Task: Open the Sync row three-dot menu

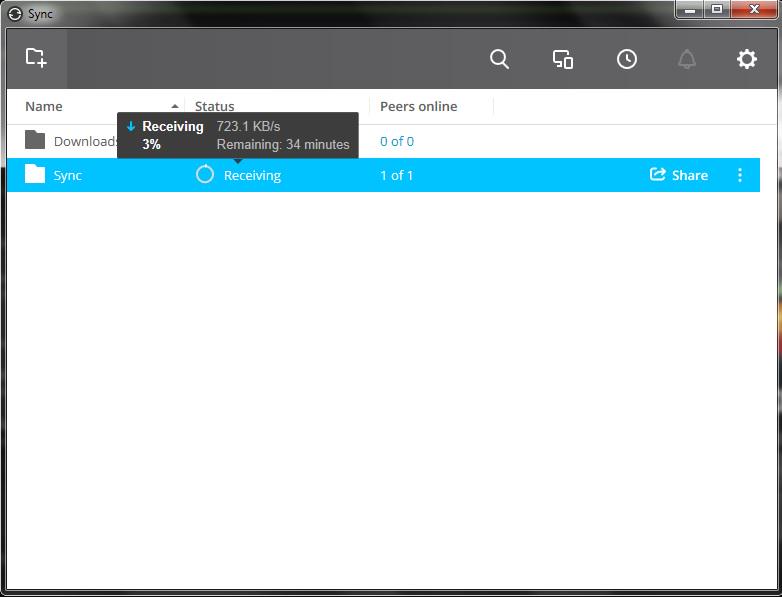Action: tap(740, 175)
